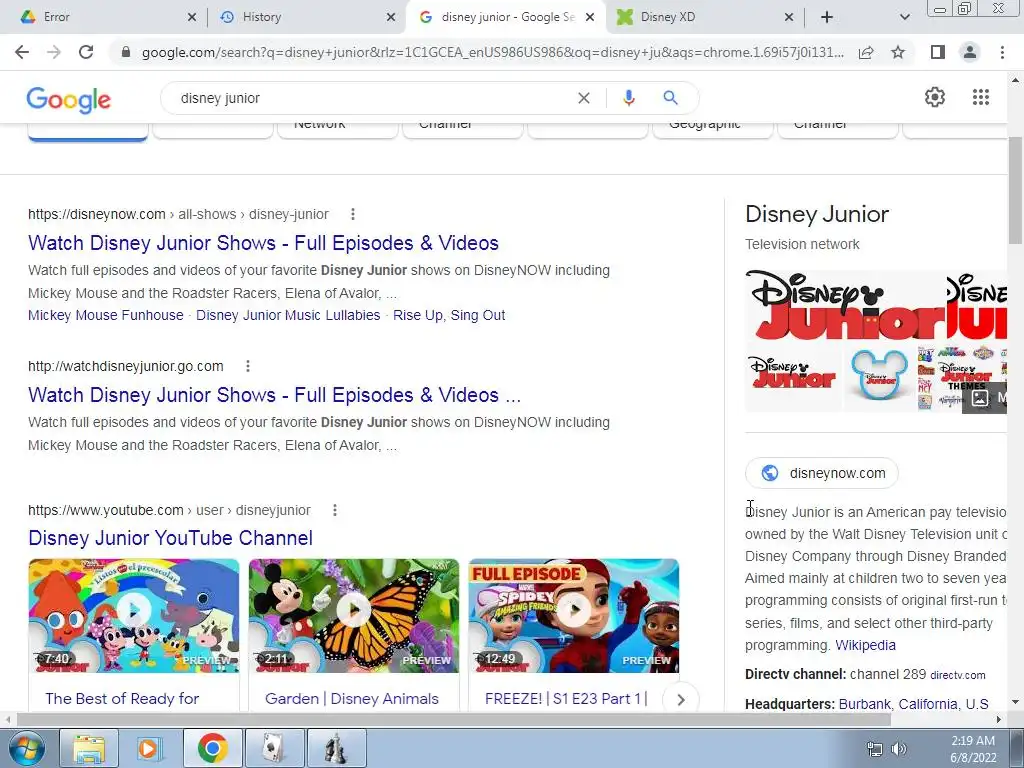Open File Explorer from the taskbar
Image resolution: width=1024 pixels, height=768 pixels.
click(89, 748)
